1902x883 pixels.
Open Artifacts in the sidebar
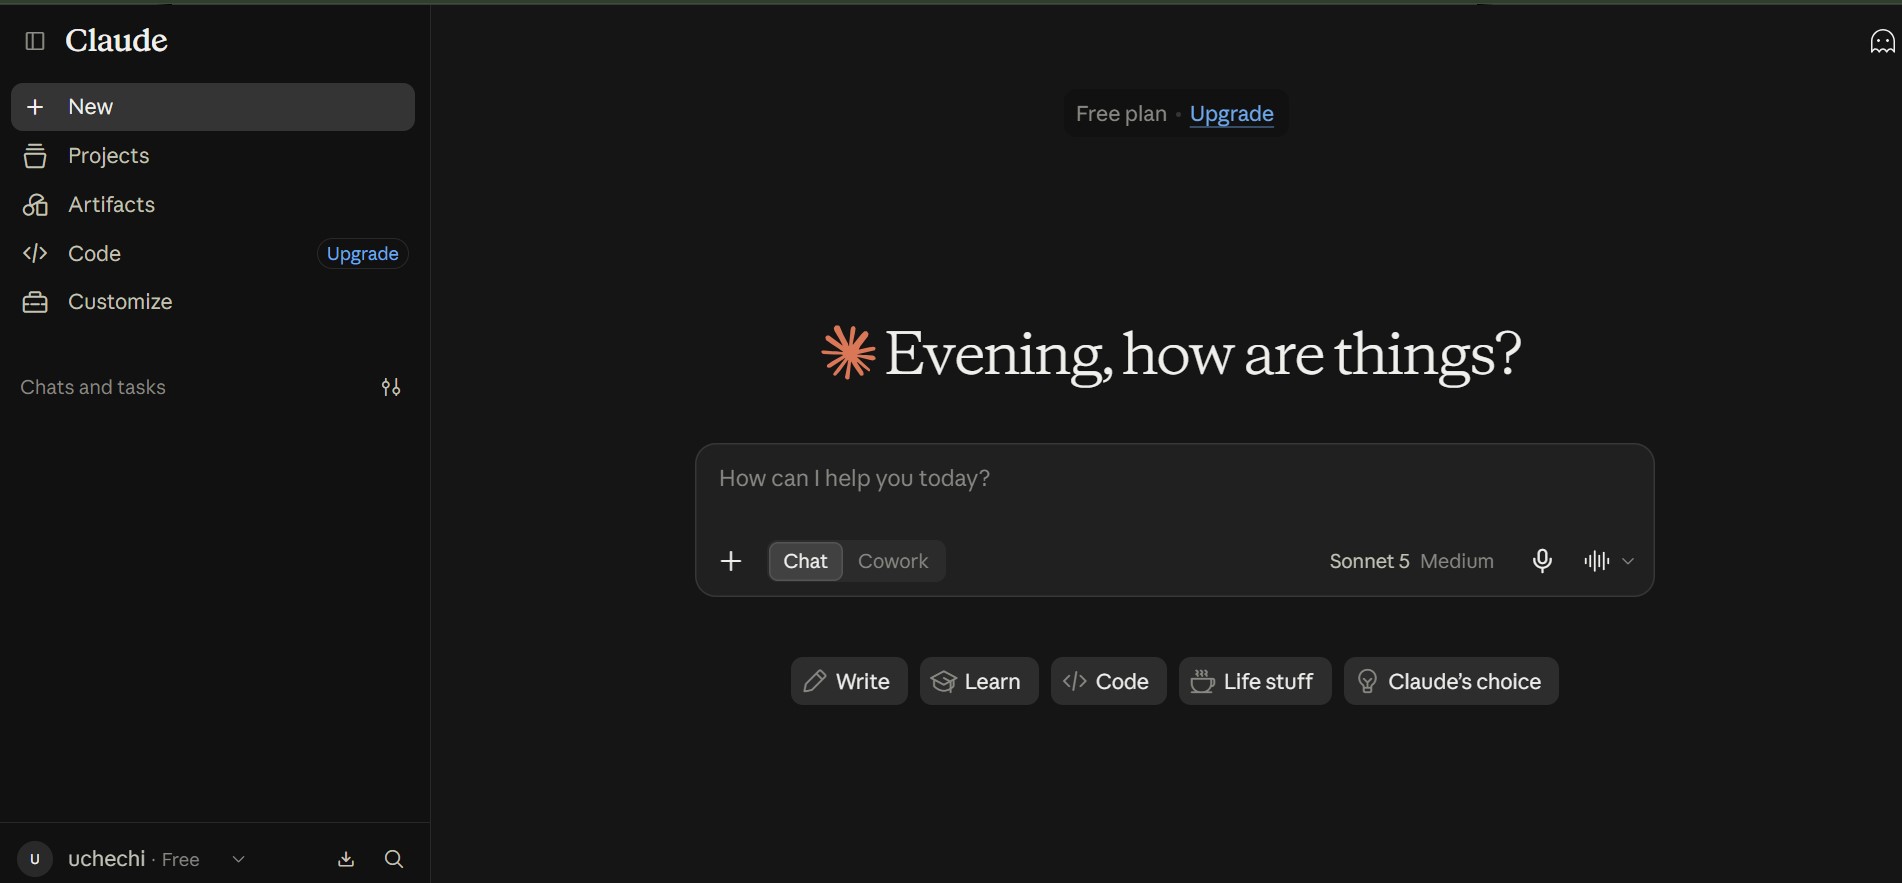point(213,205)
